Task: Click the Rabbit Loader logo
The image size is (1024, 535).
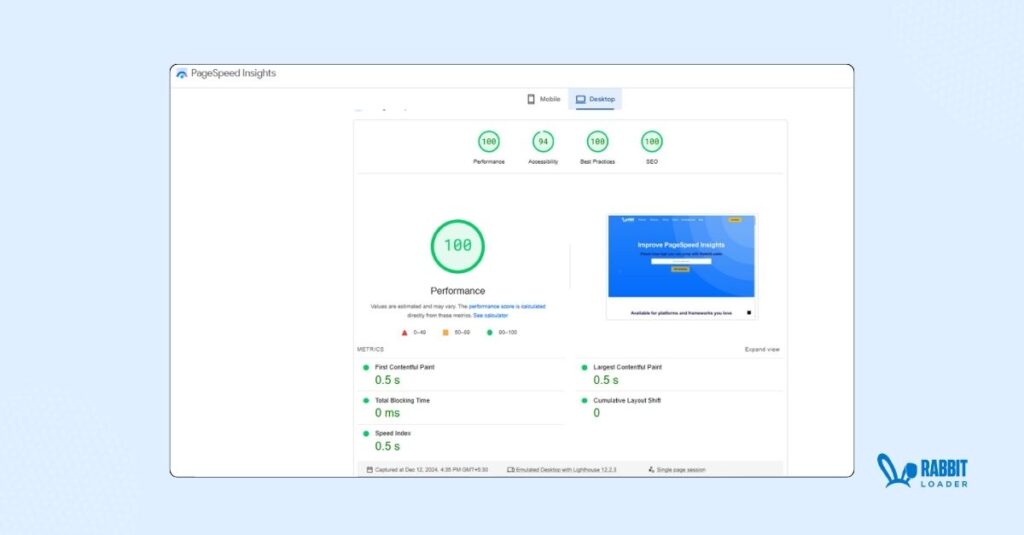Action: pos(922,471)
